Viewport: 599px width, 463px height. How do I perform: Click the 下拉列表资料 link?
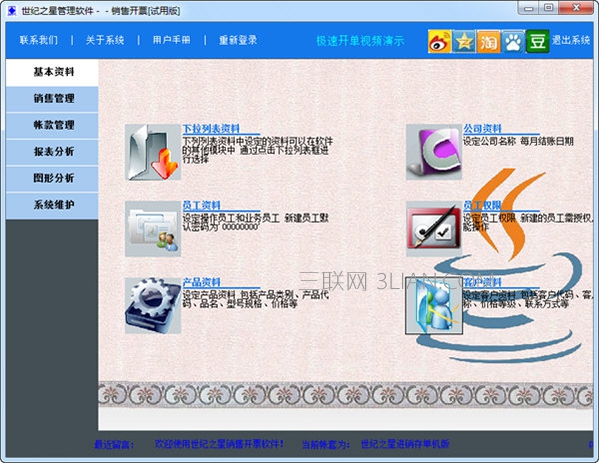tap(211, 129)
